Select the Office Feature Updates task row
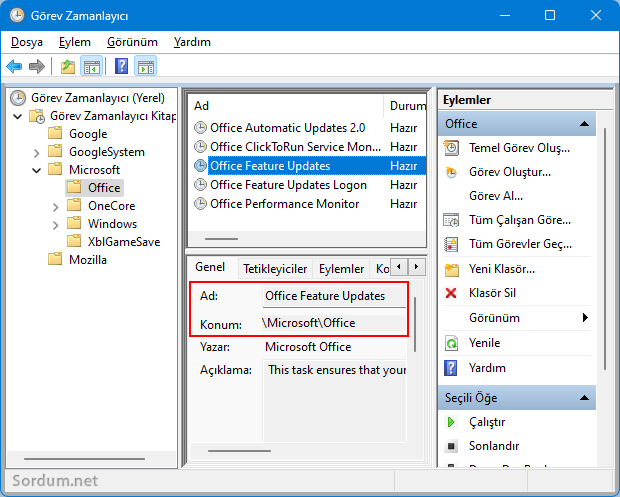This screenshot has height=497, width=620. [309, 166]
